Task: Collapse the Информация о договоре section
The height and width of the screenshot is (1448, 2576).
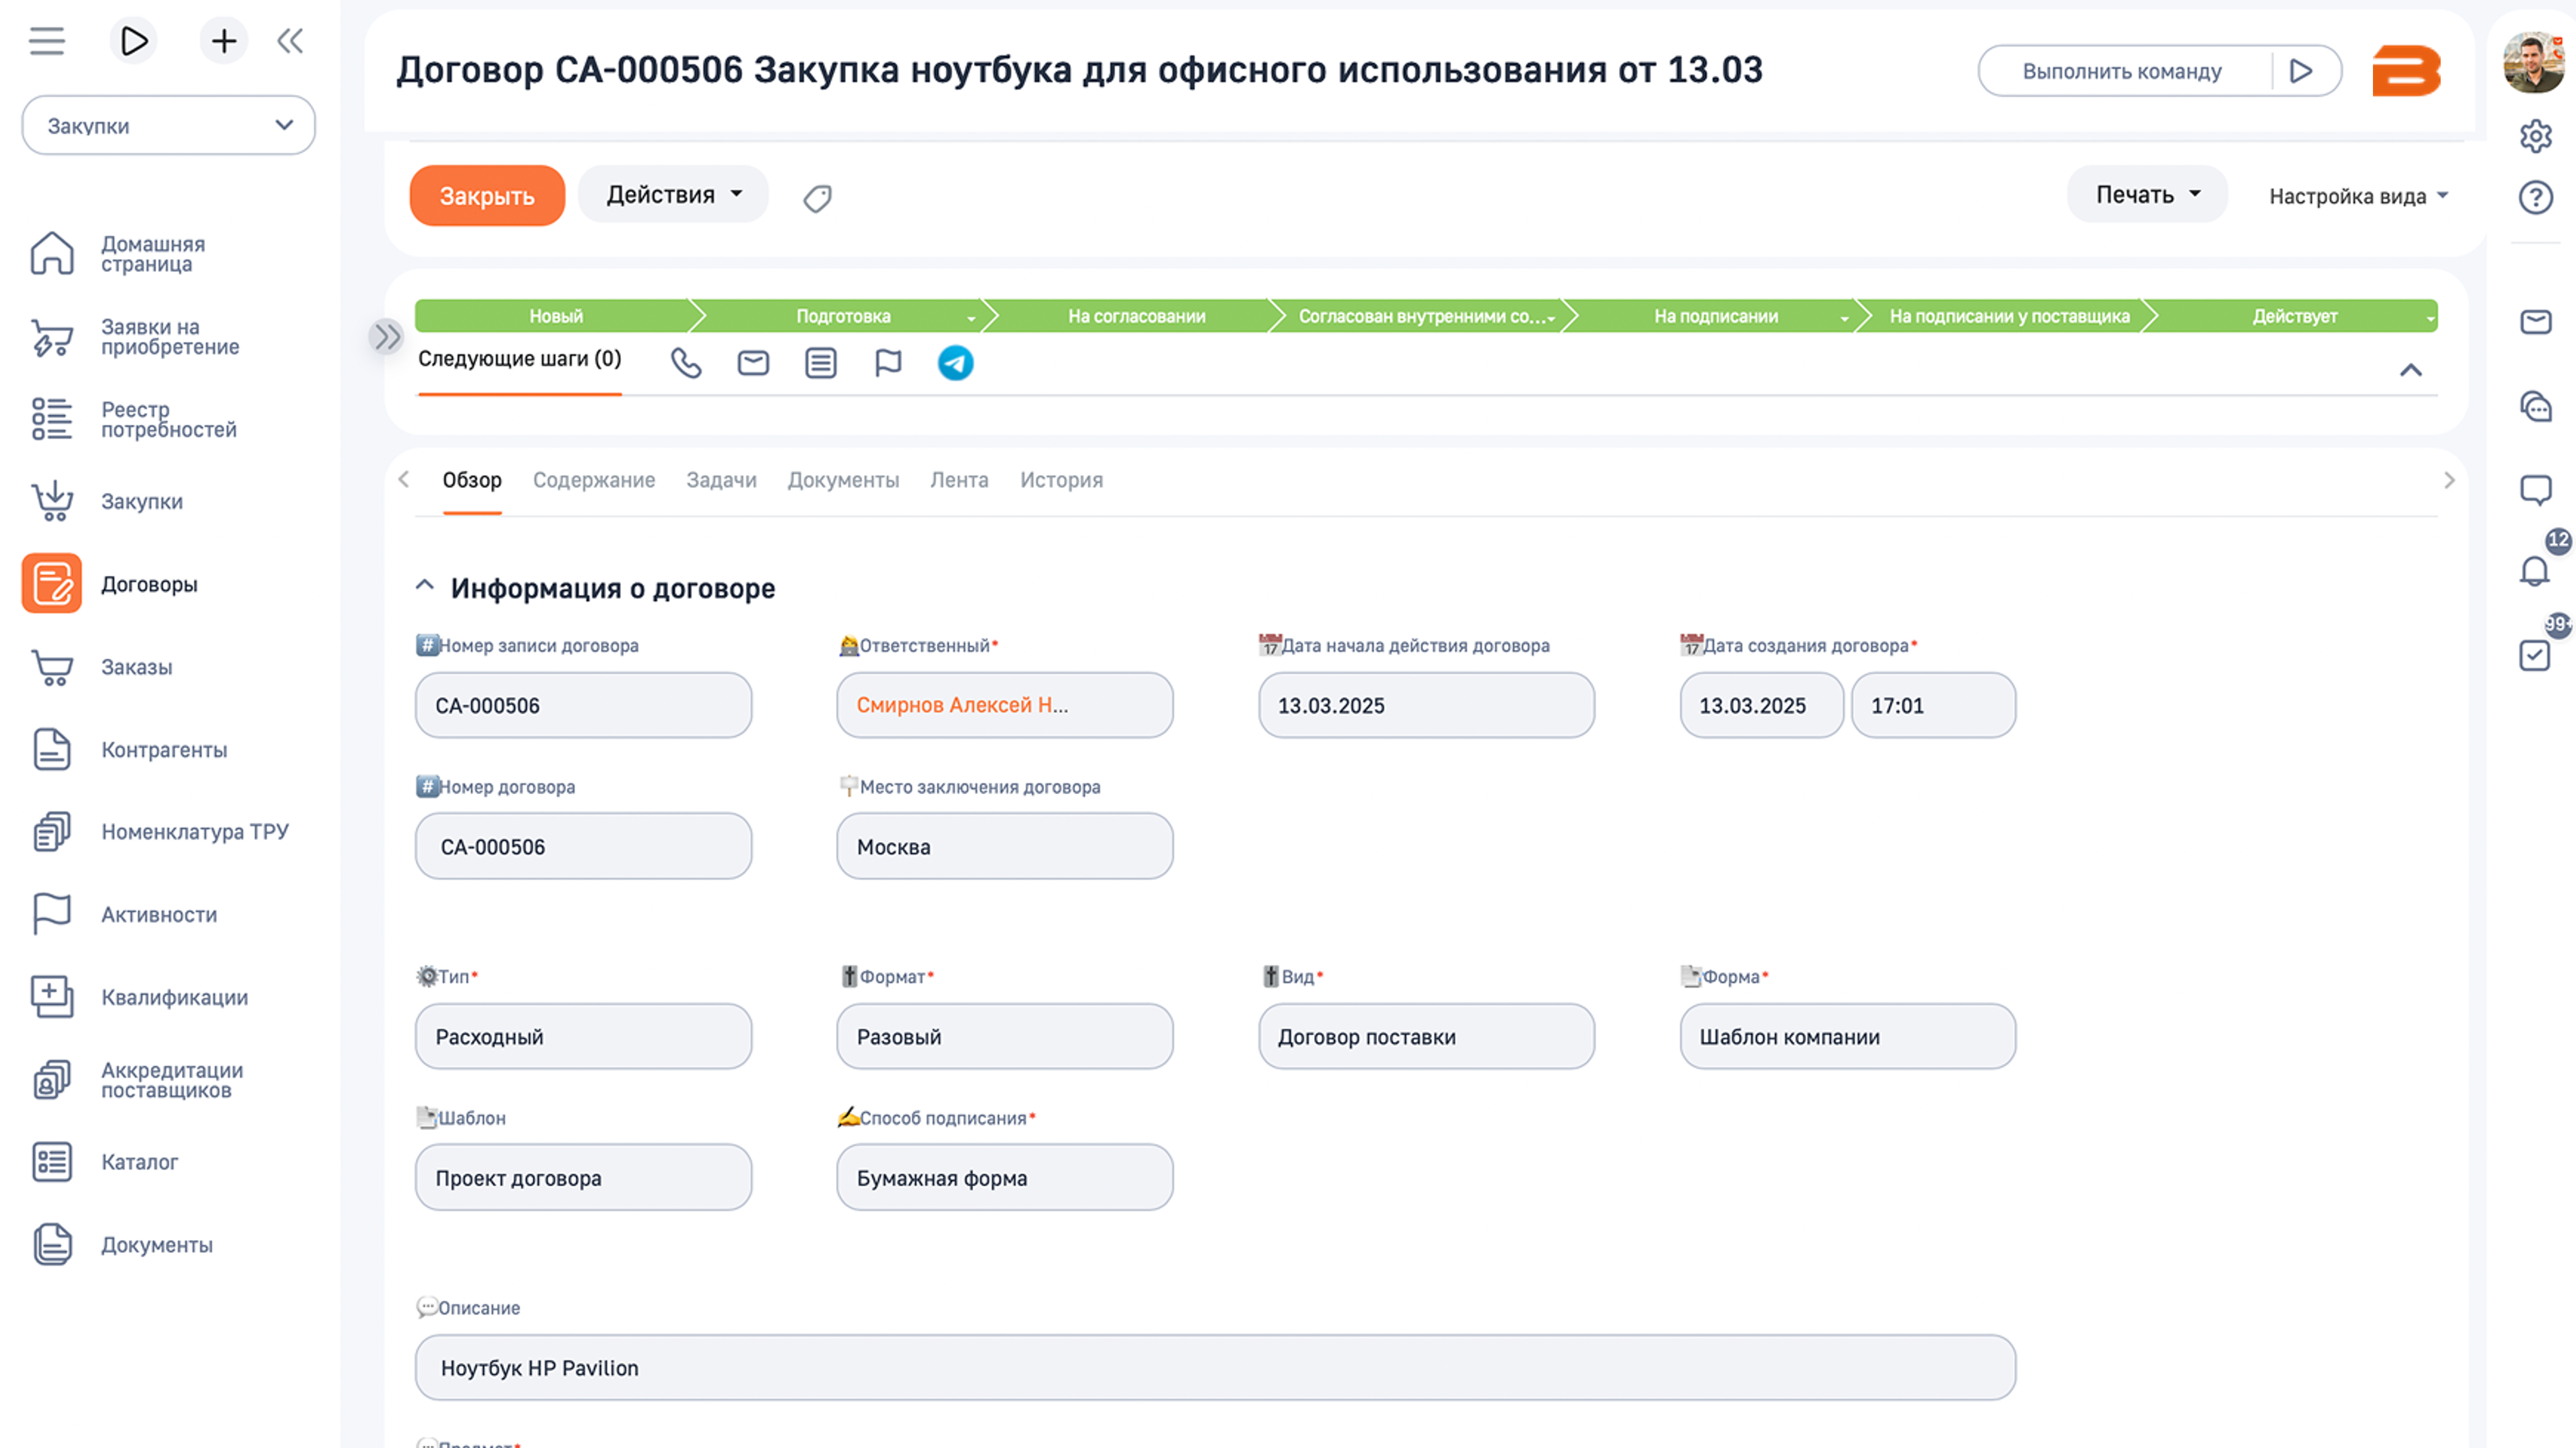Action: 424,586
